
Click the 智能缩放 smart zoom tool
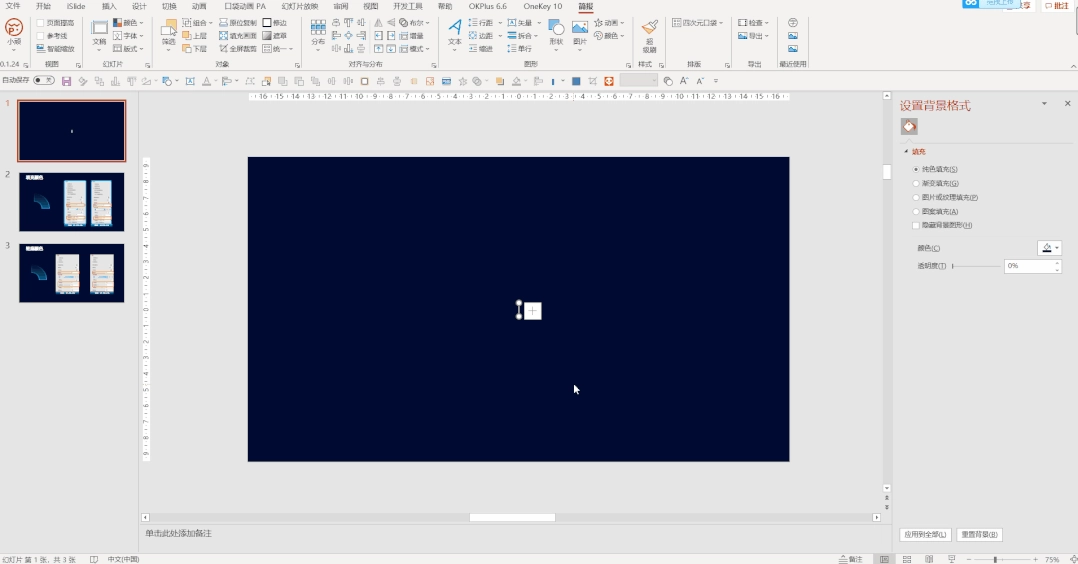[x=55, y=49]
